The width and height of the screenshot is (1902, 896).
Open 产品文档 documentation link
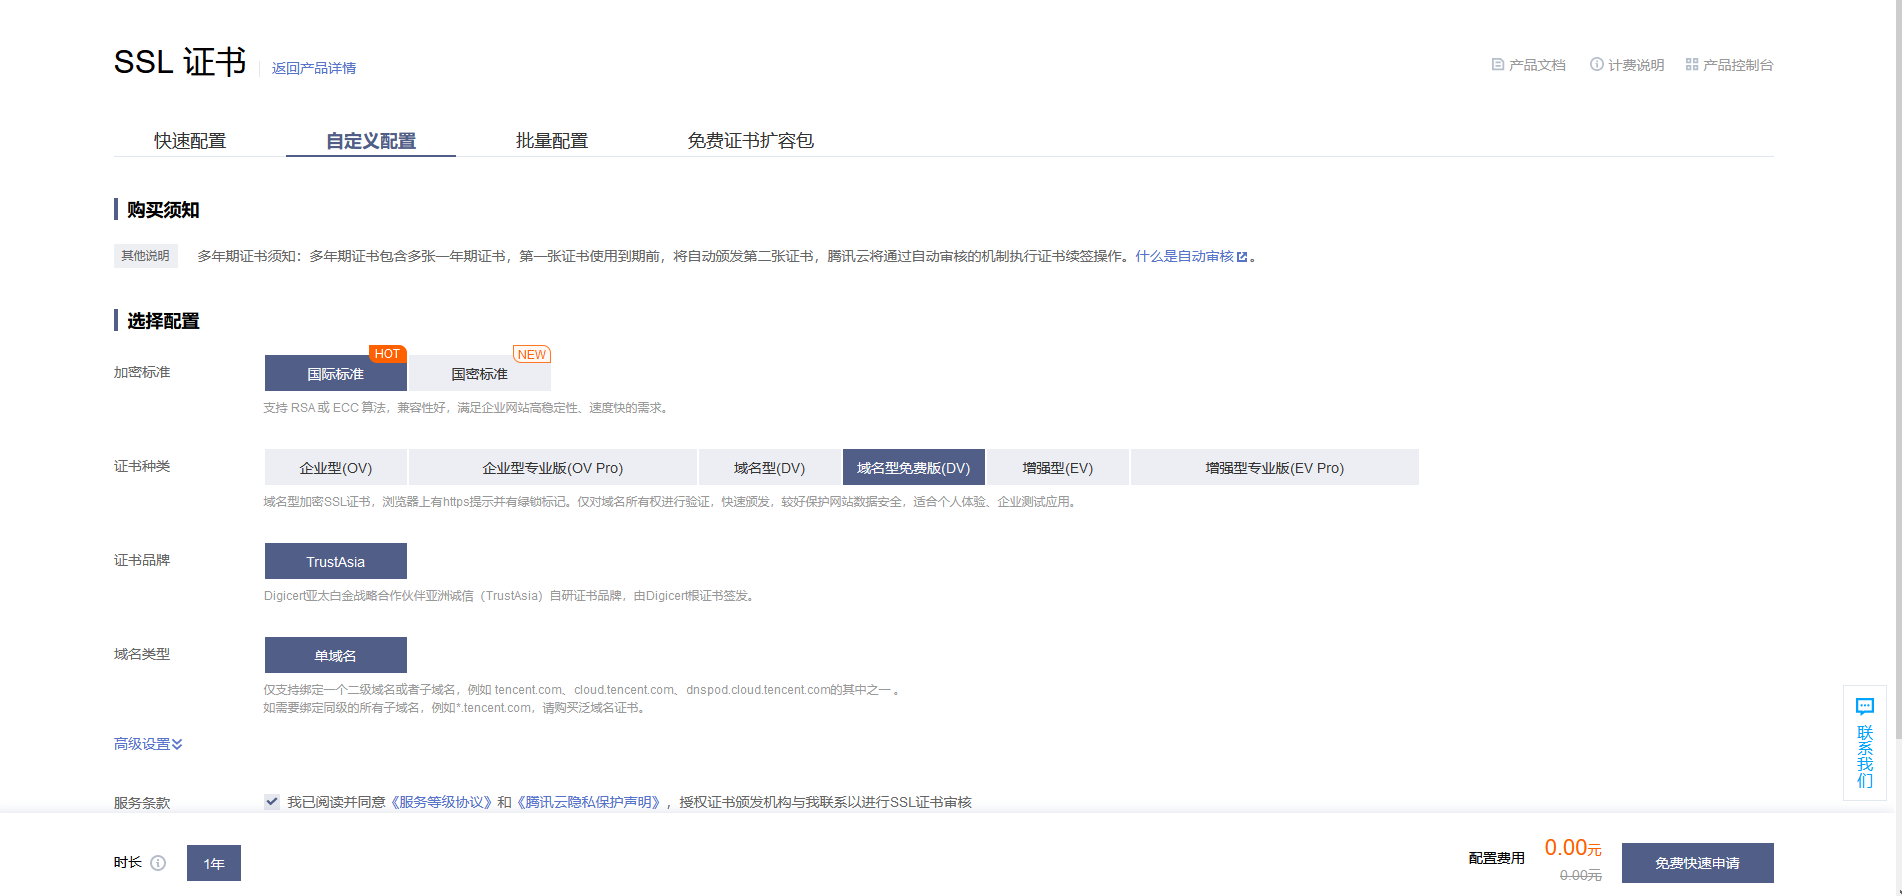(1528, 65)
